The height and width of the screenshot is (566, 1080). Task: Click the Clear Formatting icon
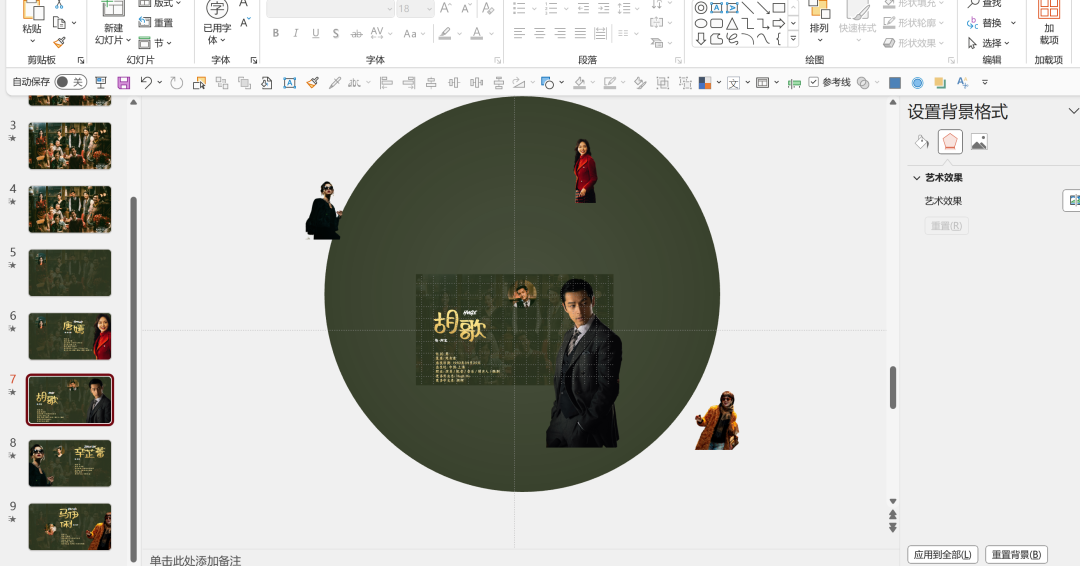click(x=488, y=9)
